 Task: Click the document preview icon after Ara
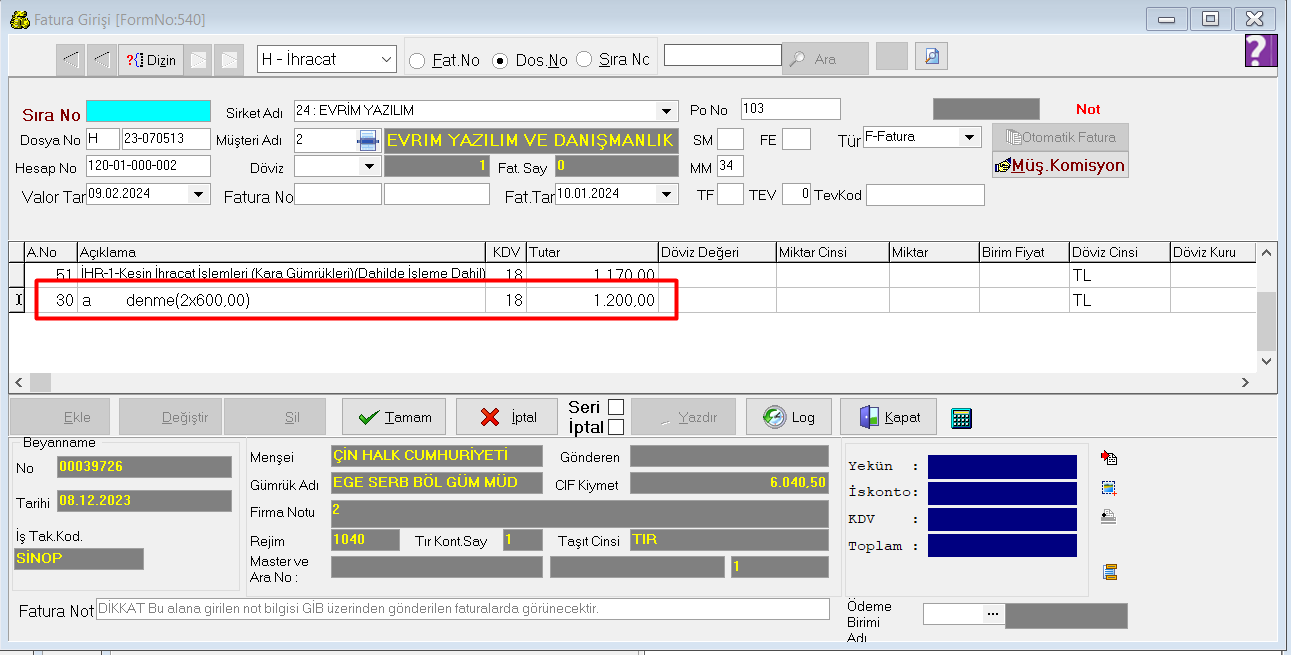click(932, 57)
